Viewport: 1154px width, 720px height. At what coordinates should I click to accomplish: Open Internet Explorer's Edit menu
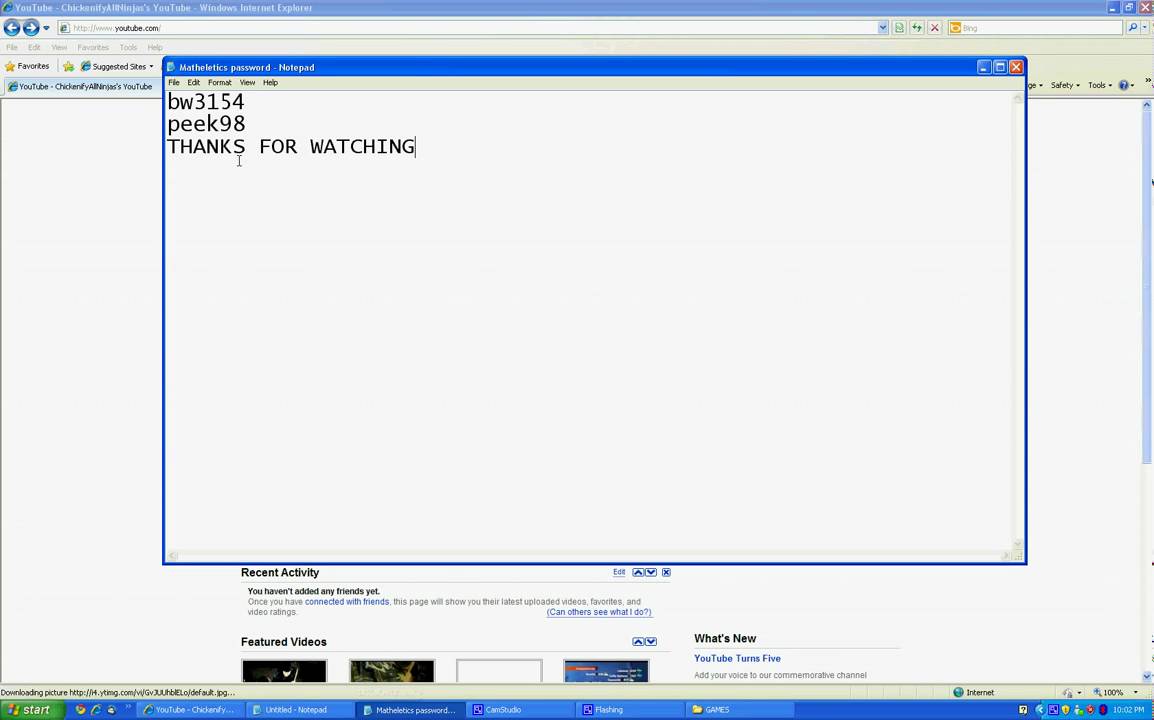pyautogui.click(x=35, y=47)
